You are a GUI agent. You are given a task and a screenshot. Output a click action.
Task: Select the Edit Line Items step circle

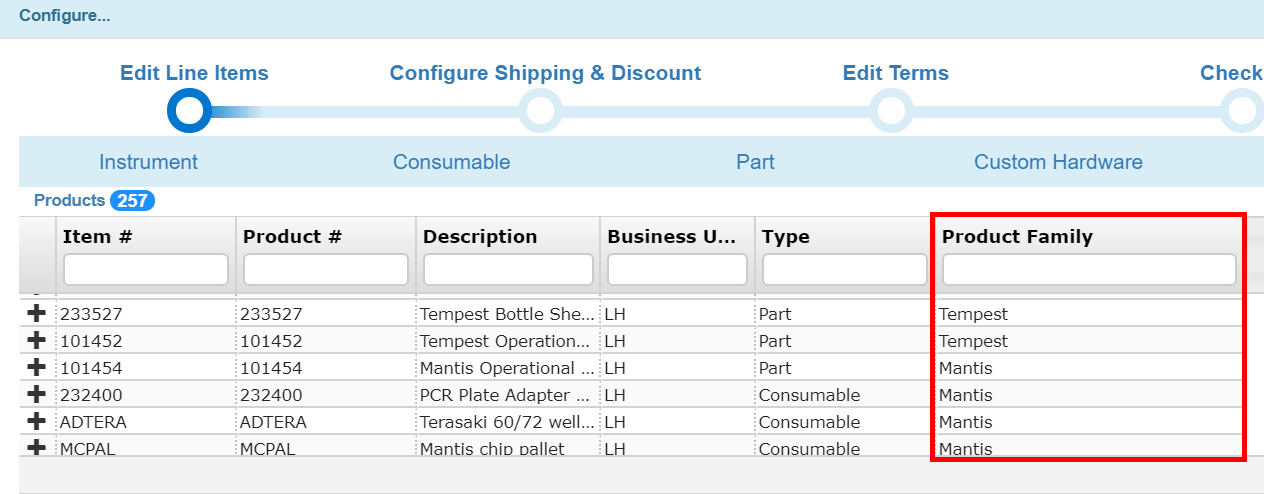tap(190, 110)
